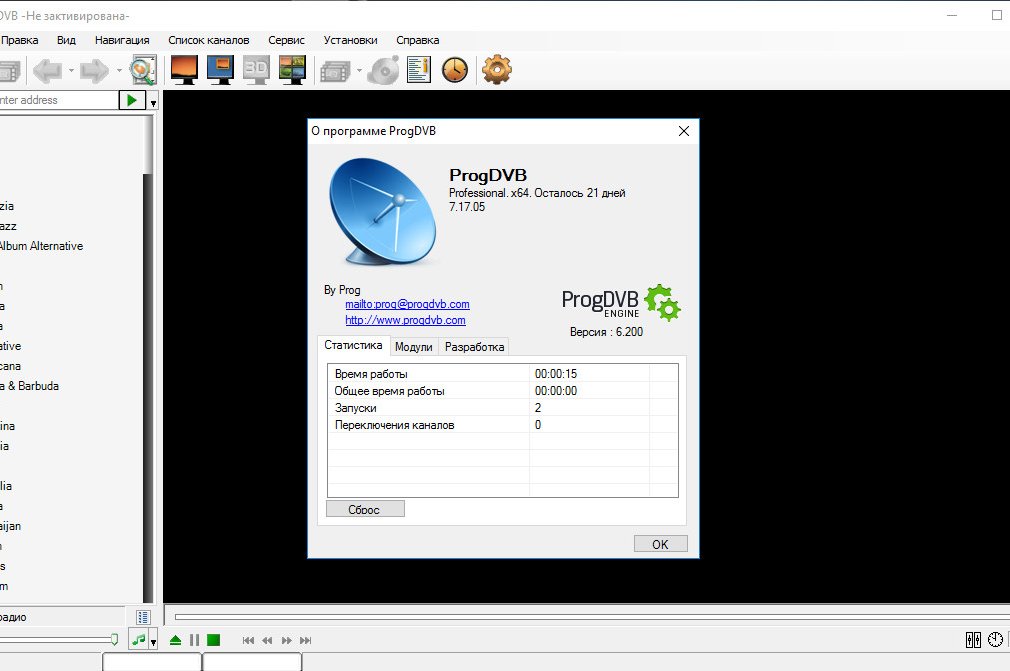Open the orange clock scheduler icon
Image resolution: width=1010 pixels, height=671 pixels.
[x=455, y=70]
